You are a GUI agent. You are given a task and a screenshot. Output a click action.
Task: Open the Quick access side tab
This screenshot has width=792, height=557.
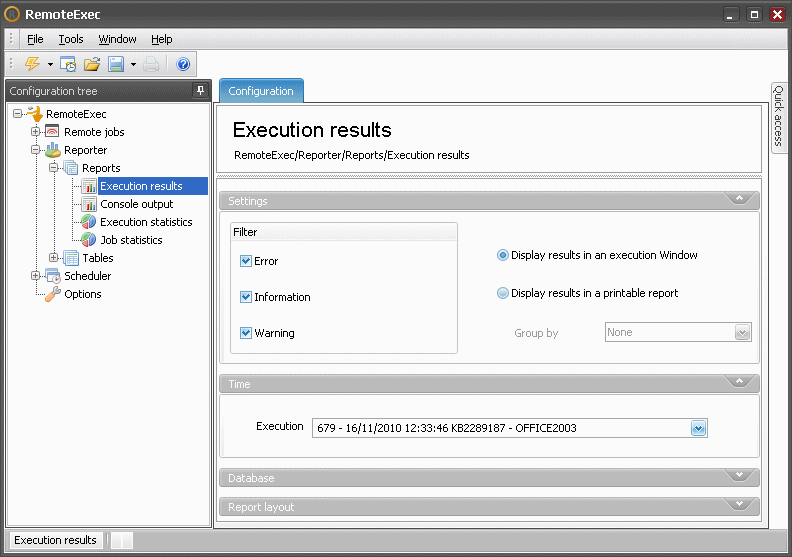coord(778,116)
